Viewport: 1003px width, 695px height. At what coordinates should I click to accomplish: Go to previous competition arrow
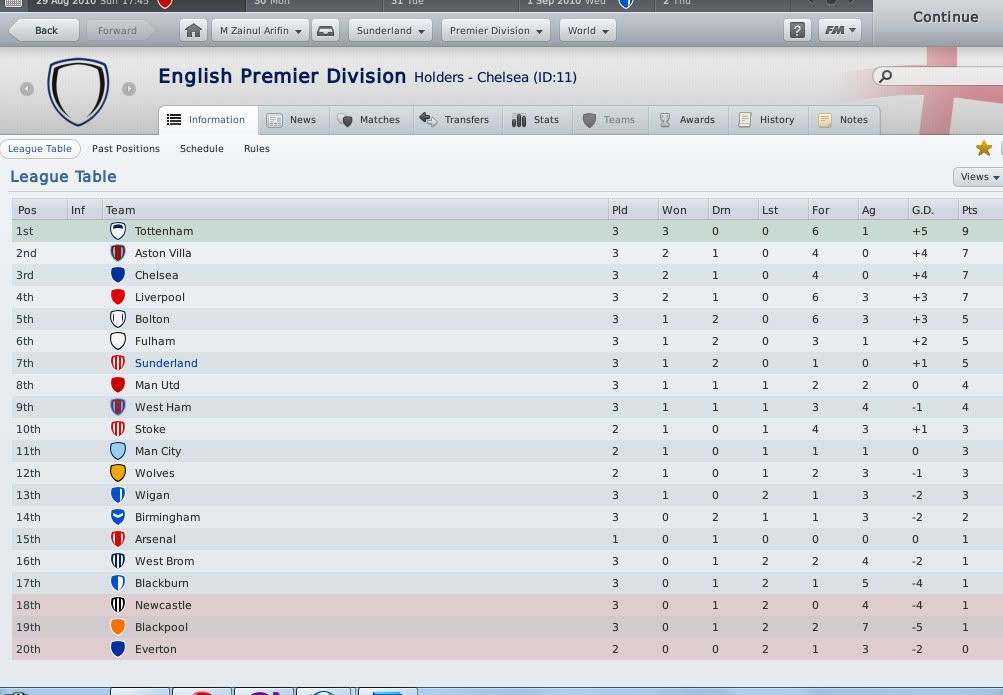(x=27, y=89)
